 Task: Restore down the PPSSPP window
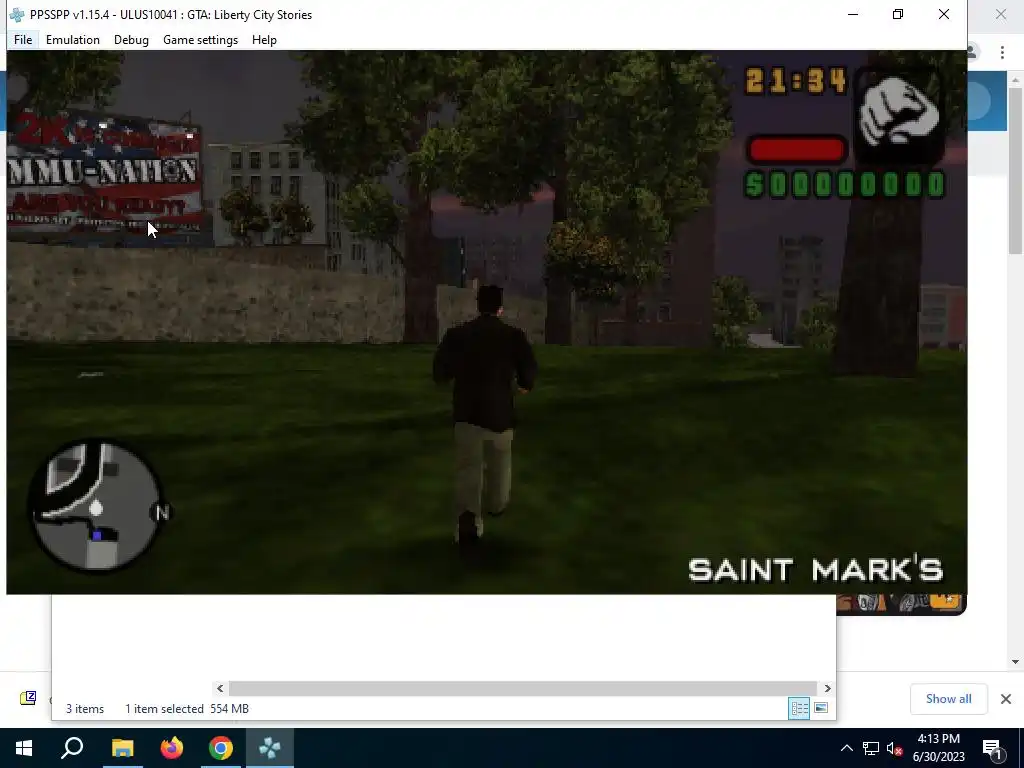coord(898,14)
